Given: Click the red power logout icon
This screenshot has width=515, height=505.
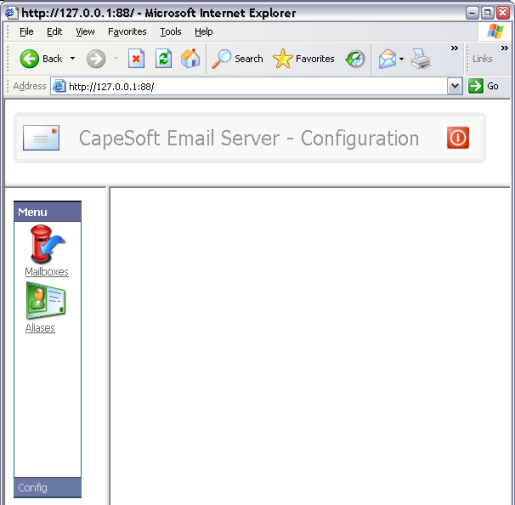Looking at the screenshot, I should (x=458, y=138).
